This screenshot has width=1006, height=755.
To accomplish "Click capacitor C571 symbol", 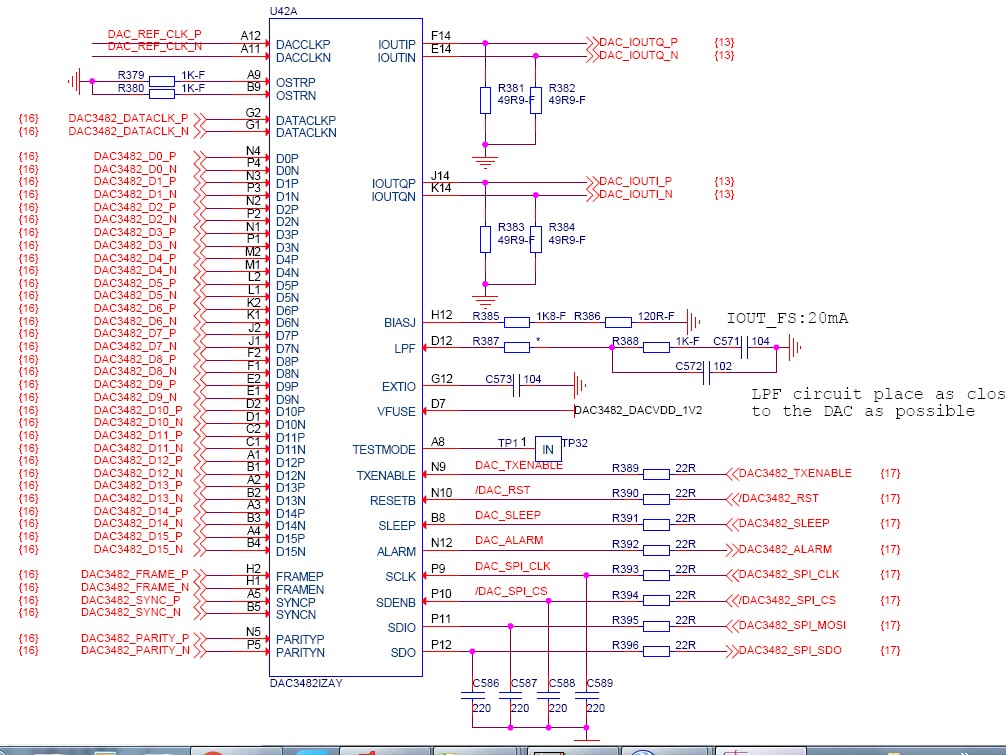I will [x=744, y=348].
